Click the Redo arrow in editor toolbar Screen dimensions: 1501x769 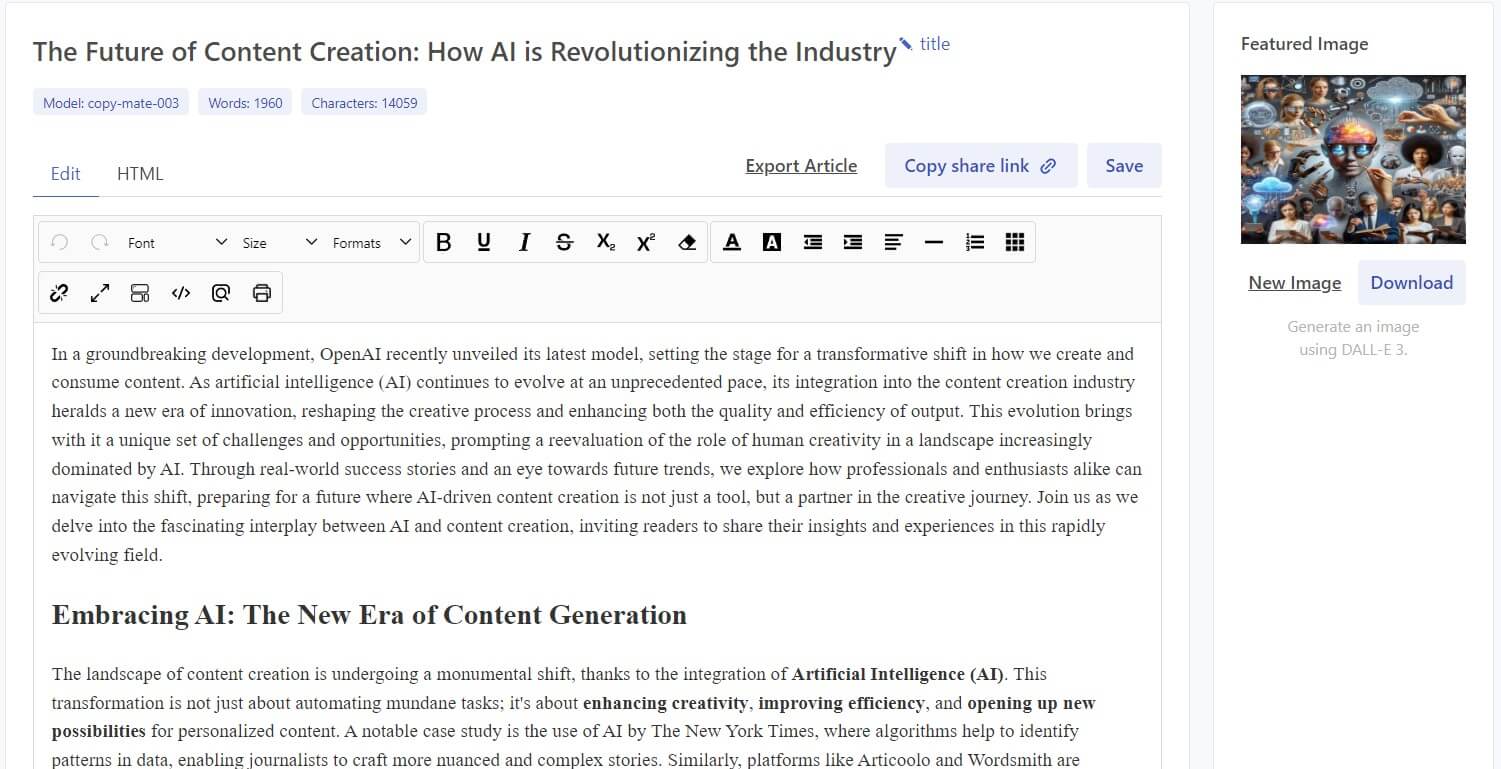(x=99, y=242)
